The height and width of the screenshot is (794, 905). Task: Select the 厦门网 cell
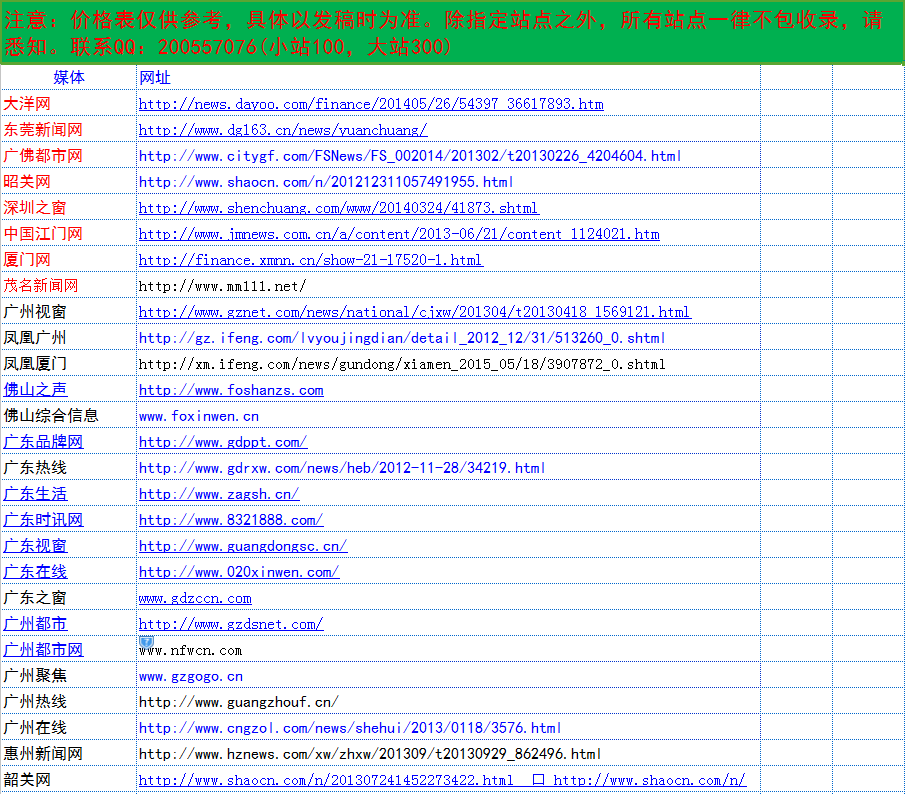tap(69, 259)
